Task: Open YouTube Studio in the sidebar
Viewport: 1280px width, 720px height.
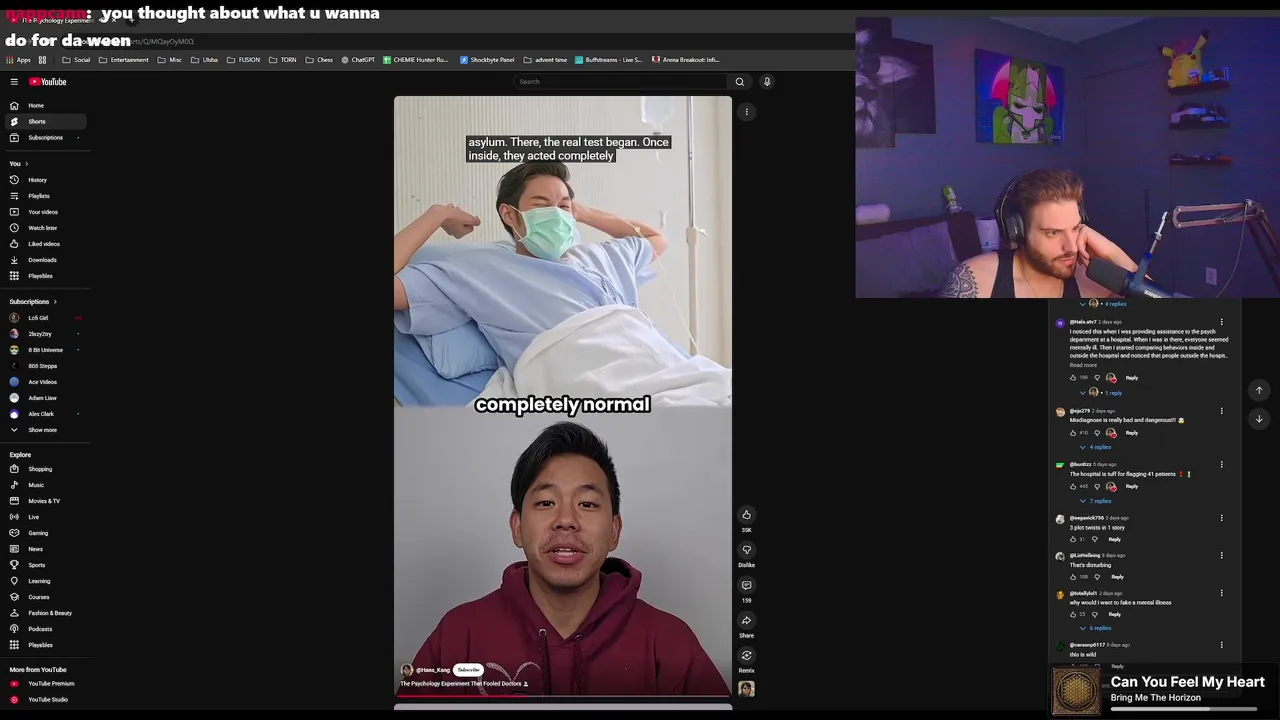Action: 44,700
